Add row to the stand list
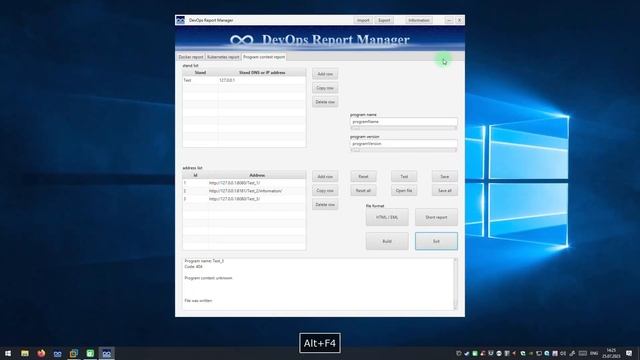640x360 pixels. [x=325, y=74]
